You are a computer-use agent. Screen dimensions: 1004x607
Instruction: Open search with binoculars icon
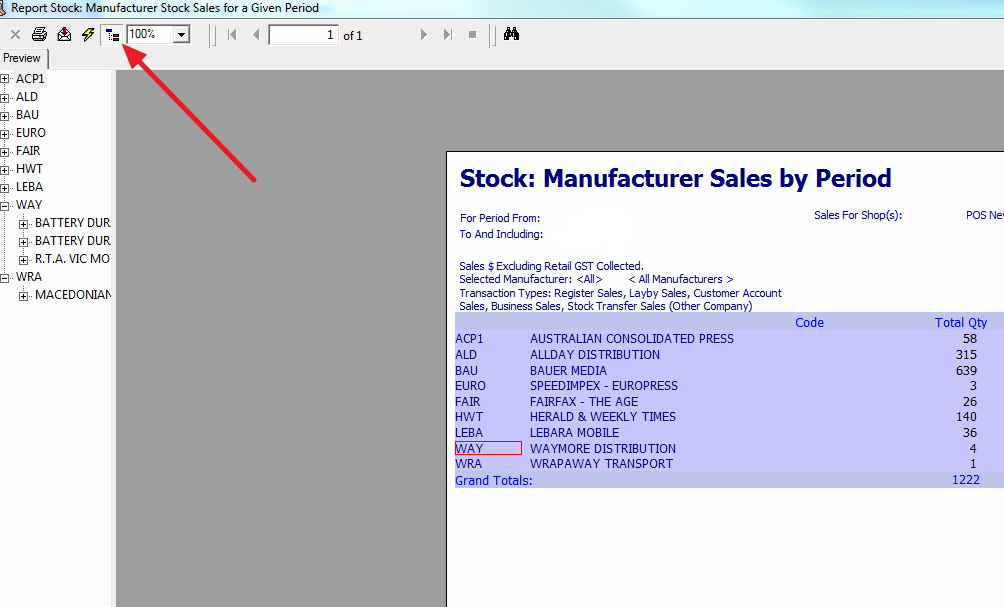(511, 34)
